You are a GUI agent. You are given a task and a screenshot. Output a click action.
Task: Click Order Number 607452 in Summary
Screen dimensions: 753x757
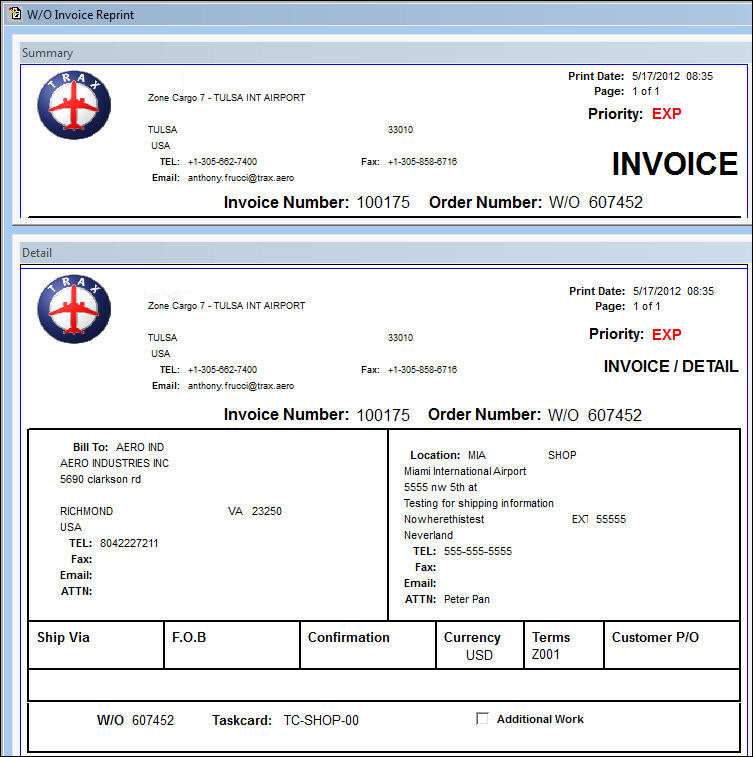[536, 202]
